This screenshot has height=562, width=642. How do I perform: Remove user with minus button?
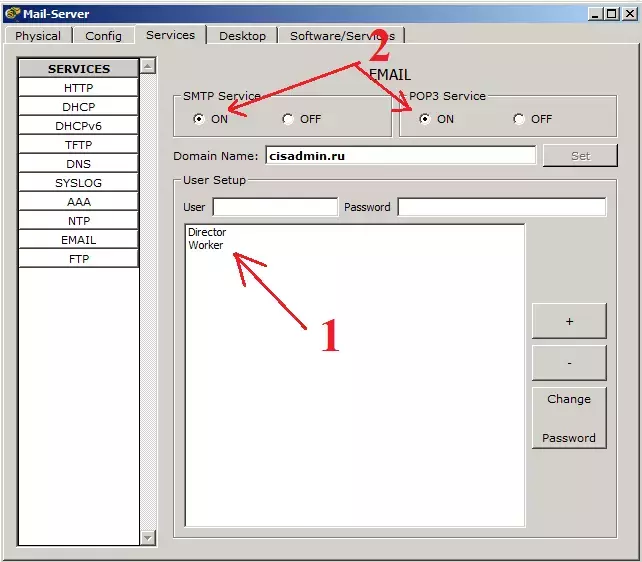coord(569,363)
